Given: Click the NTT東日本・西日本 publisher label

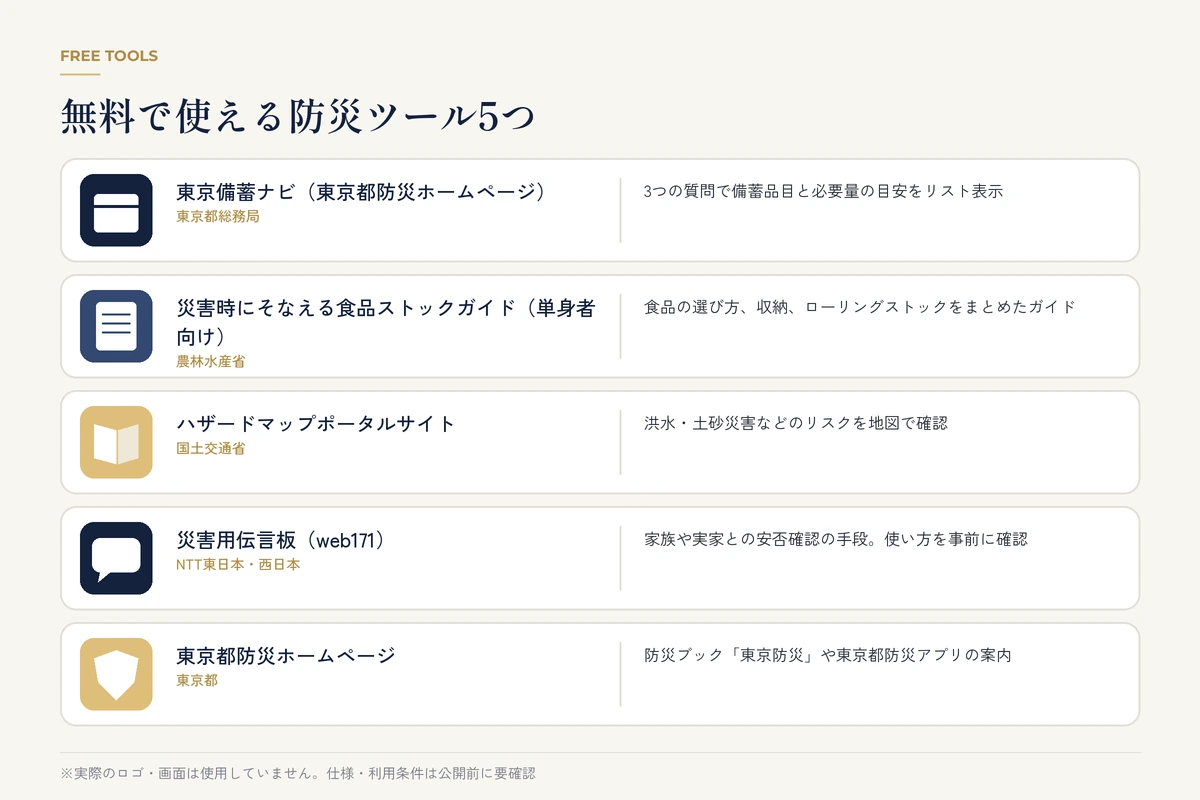Looking at the screenshot, I should pyautogui.click(x=238, y=564).
